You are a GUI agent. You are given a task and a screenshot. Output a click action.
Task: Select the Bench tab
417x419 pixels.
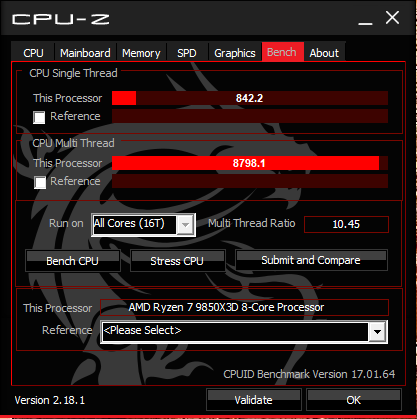(283, 52)
